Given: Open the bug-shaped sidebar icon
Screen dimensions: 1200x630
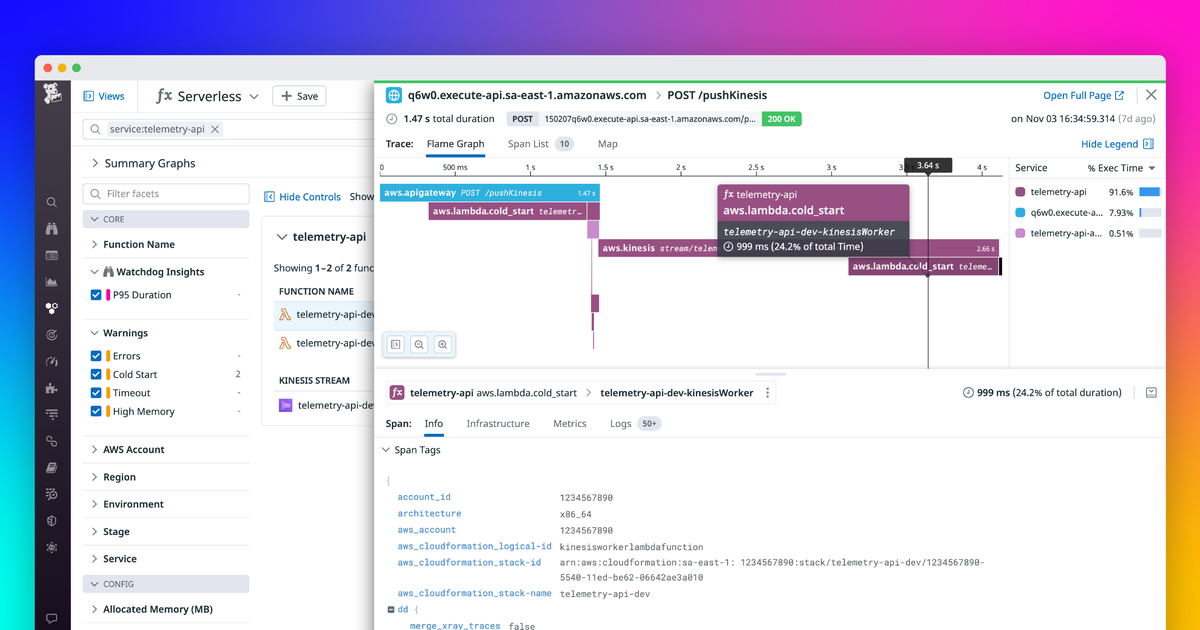Looking at the screenshot, I should pos(52,548).
